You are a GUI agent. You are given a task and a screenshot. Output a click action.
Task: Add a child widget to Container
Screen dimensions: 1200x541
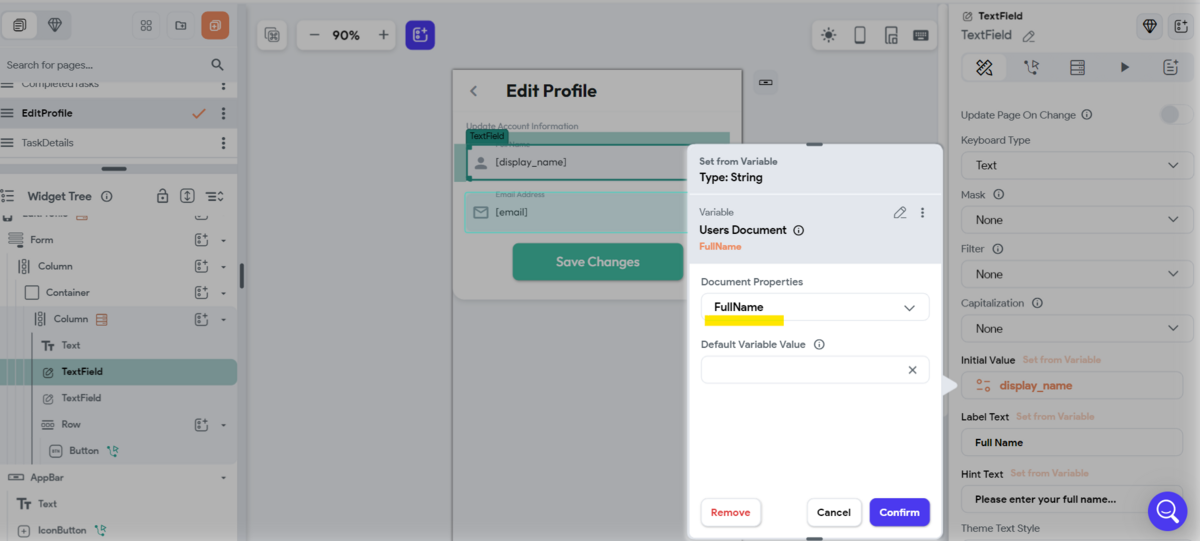[201, 293]
